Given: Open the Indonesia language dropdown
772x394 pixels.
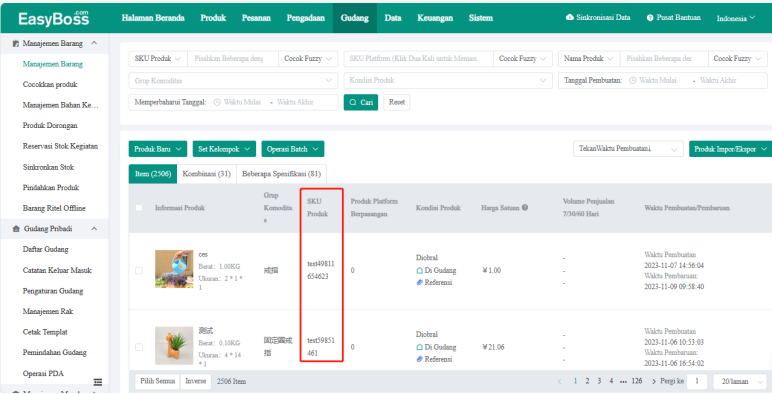Looking at the screenshot, I should pyautogui.click(x=736, y=18).
